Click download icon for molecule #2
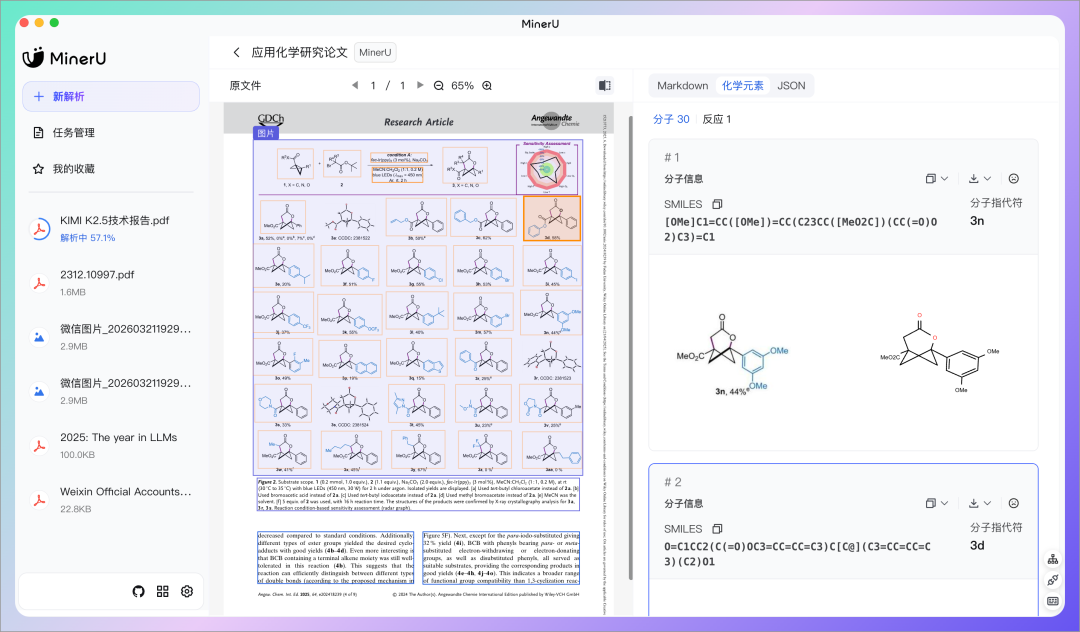This screenshot has height=632, width=1080. 973,503
